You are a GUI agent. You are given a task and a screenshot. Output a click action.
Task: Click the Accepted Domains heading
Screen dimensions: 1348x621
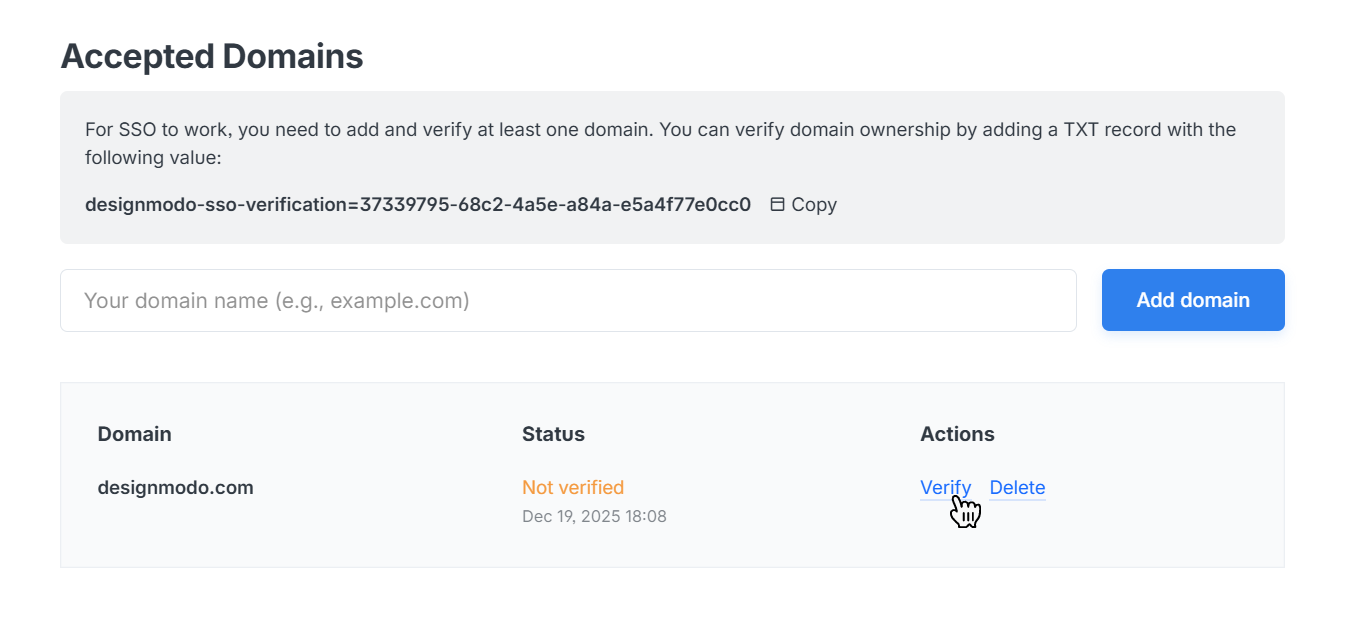(x=212, y=56)
